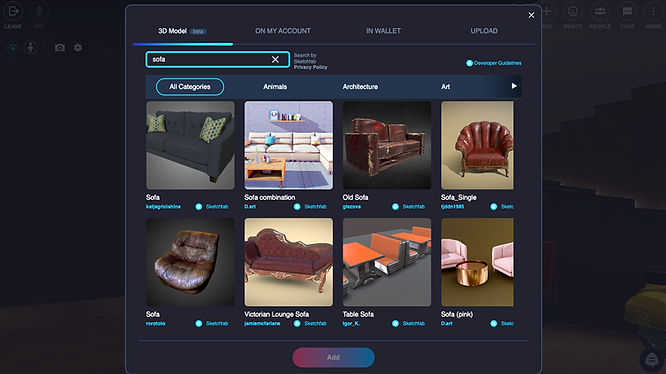Click Sketchfab icon under rorotolo's Sofa
Screen dimensions: 666x374
[199, 323]
